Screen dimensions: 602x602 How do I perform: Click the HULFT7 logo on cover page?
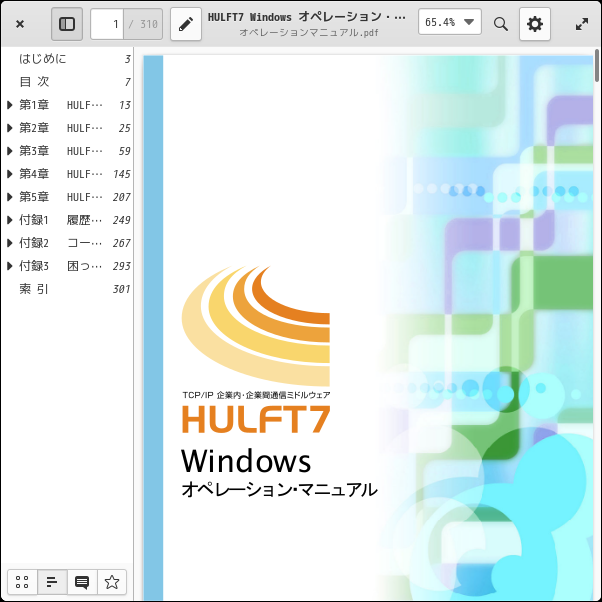click(x=256, y=419)
